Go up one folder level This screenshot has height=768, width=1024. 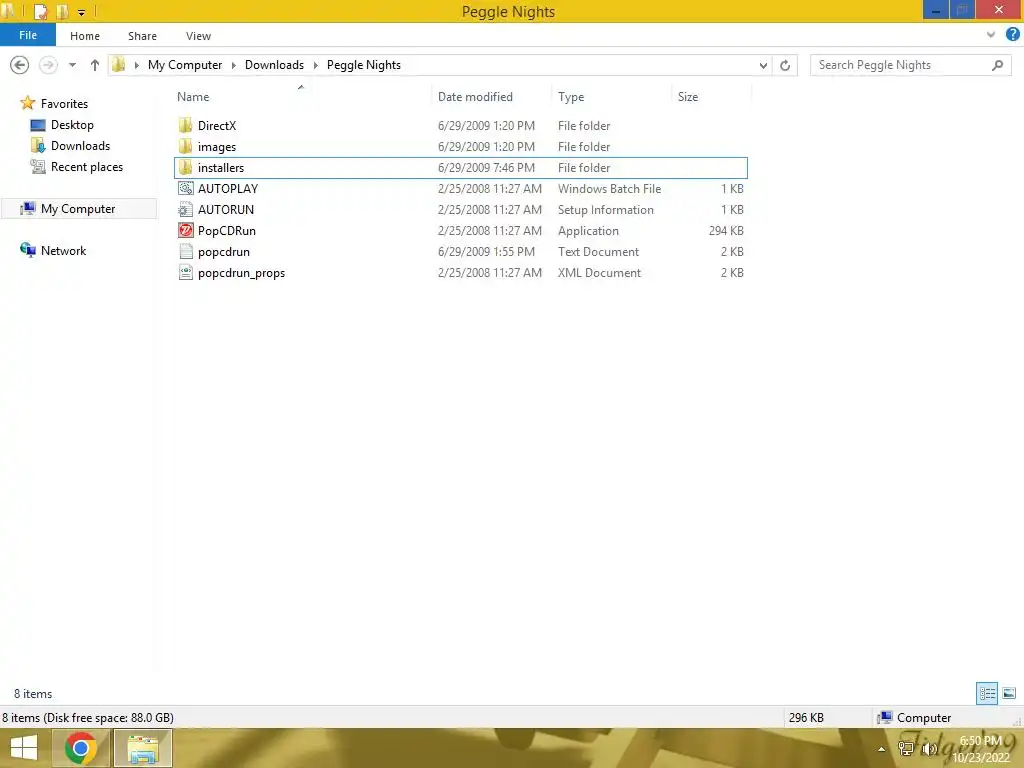[95, 65]
